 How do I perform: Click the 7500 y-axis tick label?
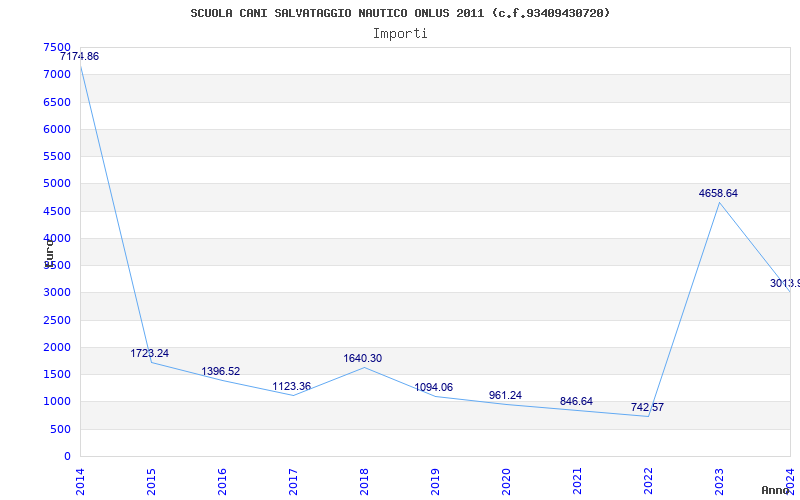click(x=57, y=48)
